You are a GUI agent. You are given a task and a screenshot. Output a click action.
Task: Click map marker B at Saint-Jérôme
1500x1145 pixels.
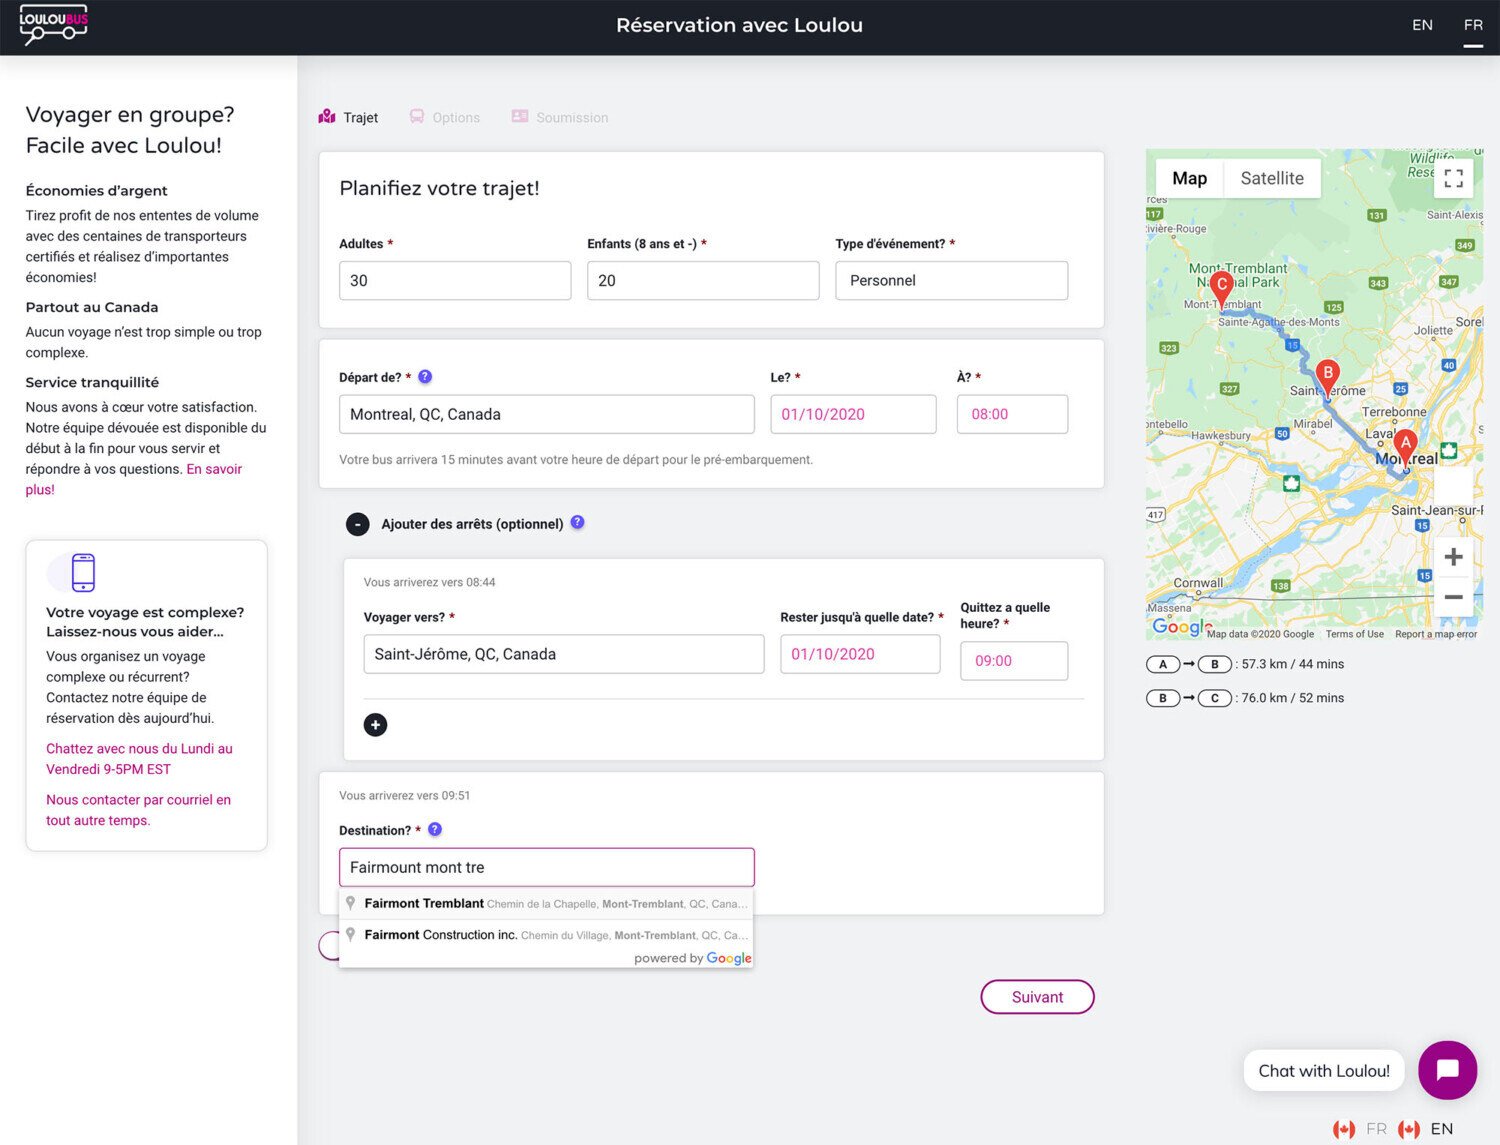[1327, 378]
